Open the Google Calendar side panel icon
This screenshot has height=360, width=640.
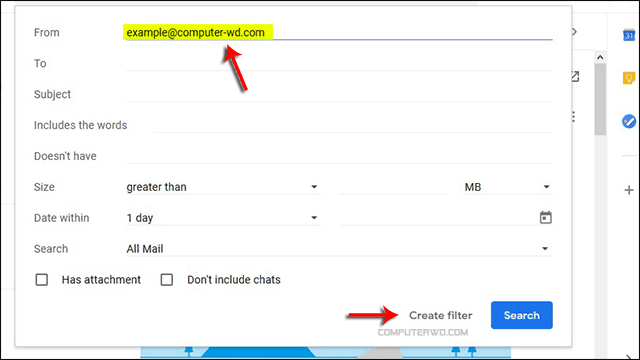629,35
